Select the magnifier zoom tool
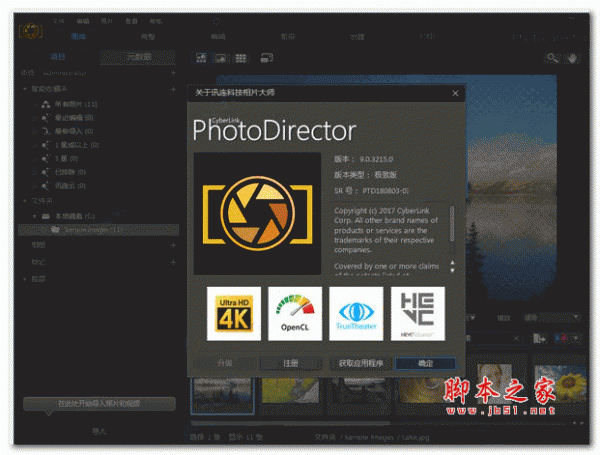600x455 pixels. coord(552,58)
